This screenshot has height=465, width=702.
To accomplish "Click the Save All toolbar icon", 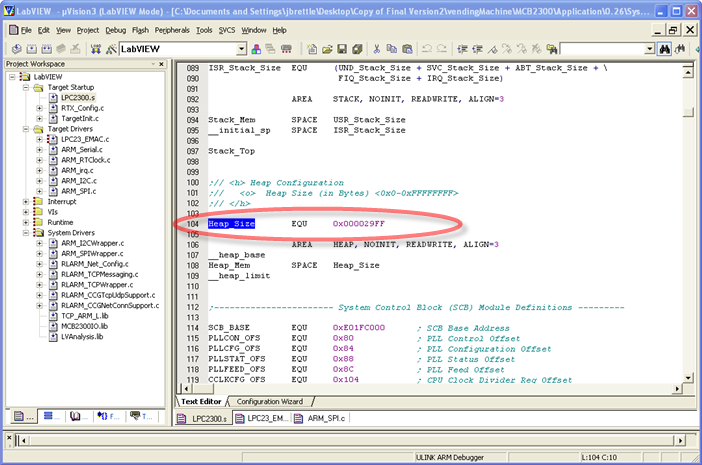I will (357, 48).
